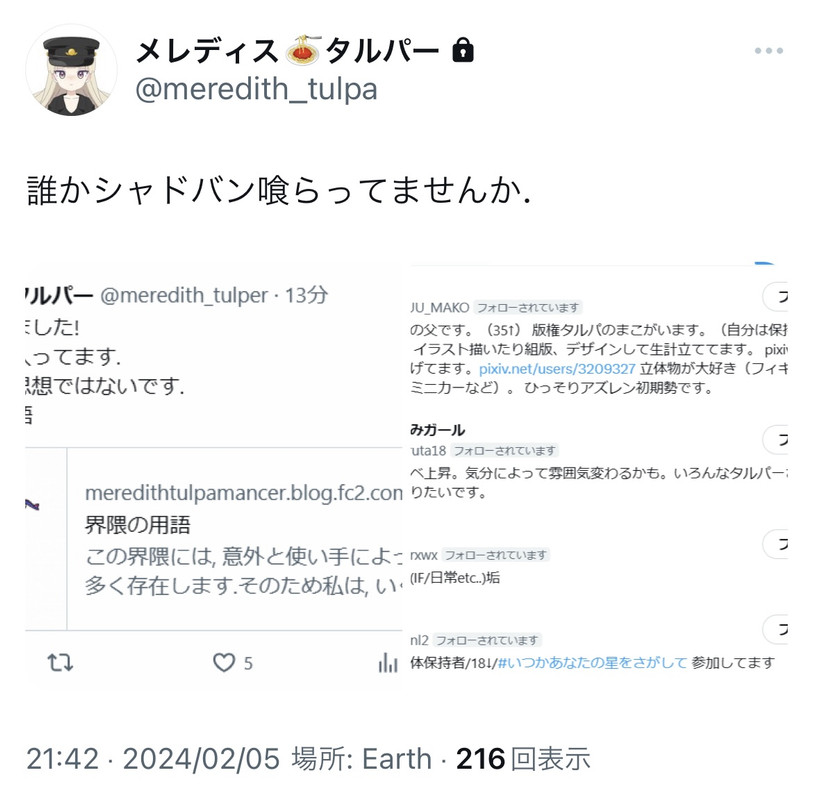Click the spaghetti emoji in the display name
The image size is (813, 800).
303,50
